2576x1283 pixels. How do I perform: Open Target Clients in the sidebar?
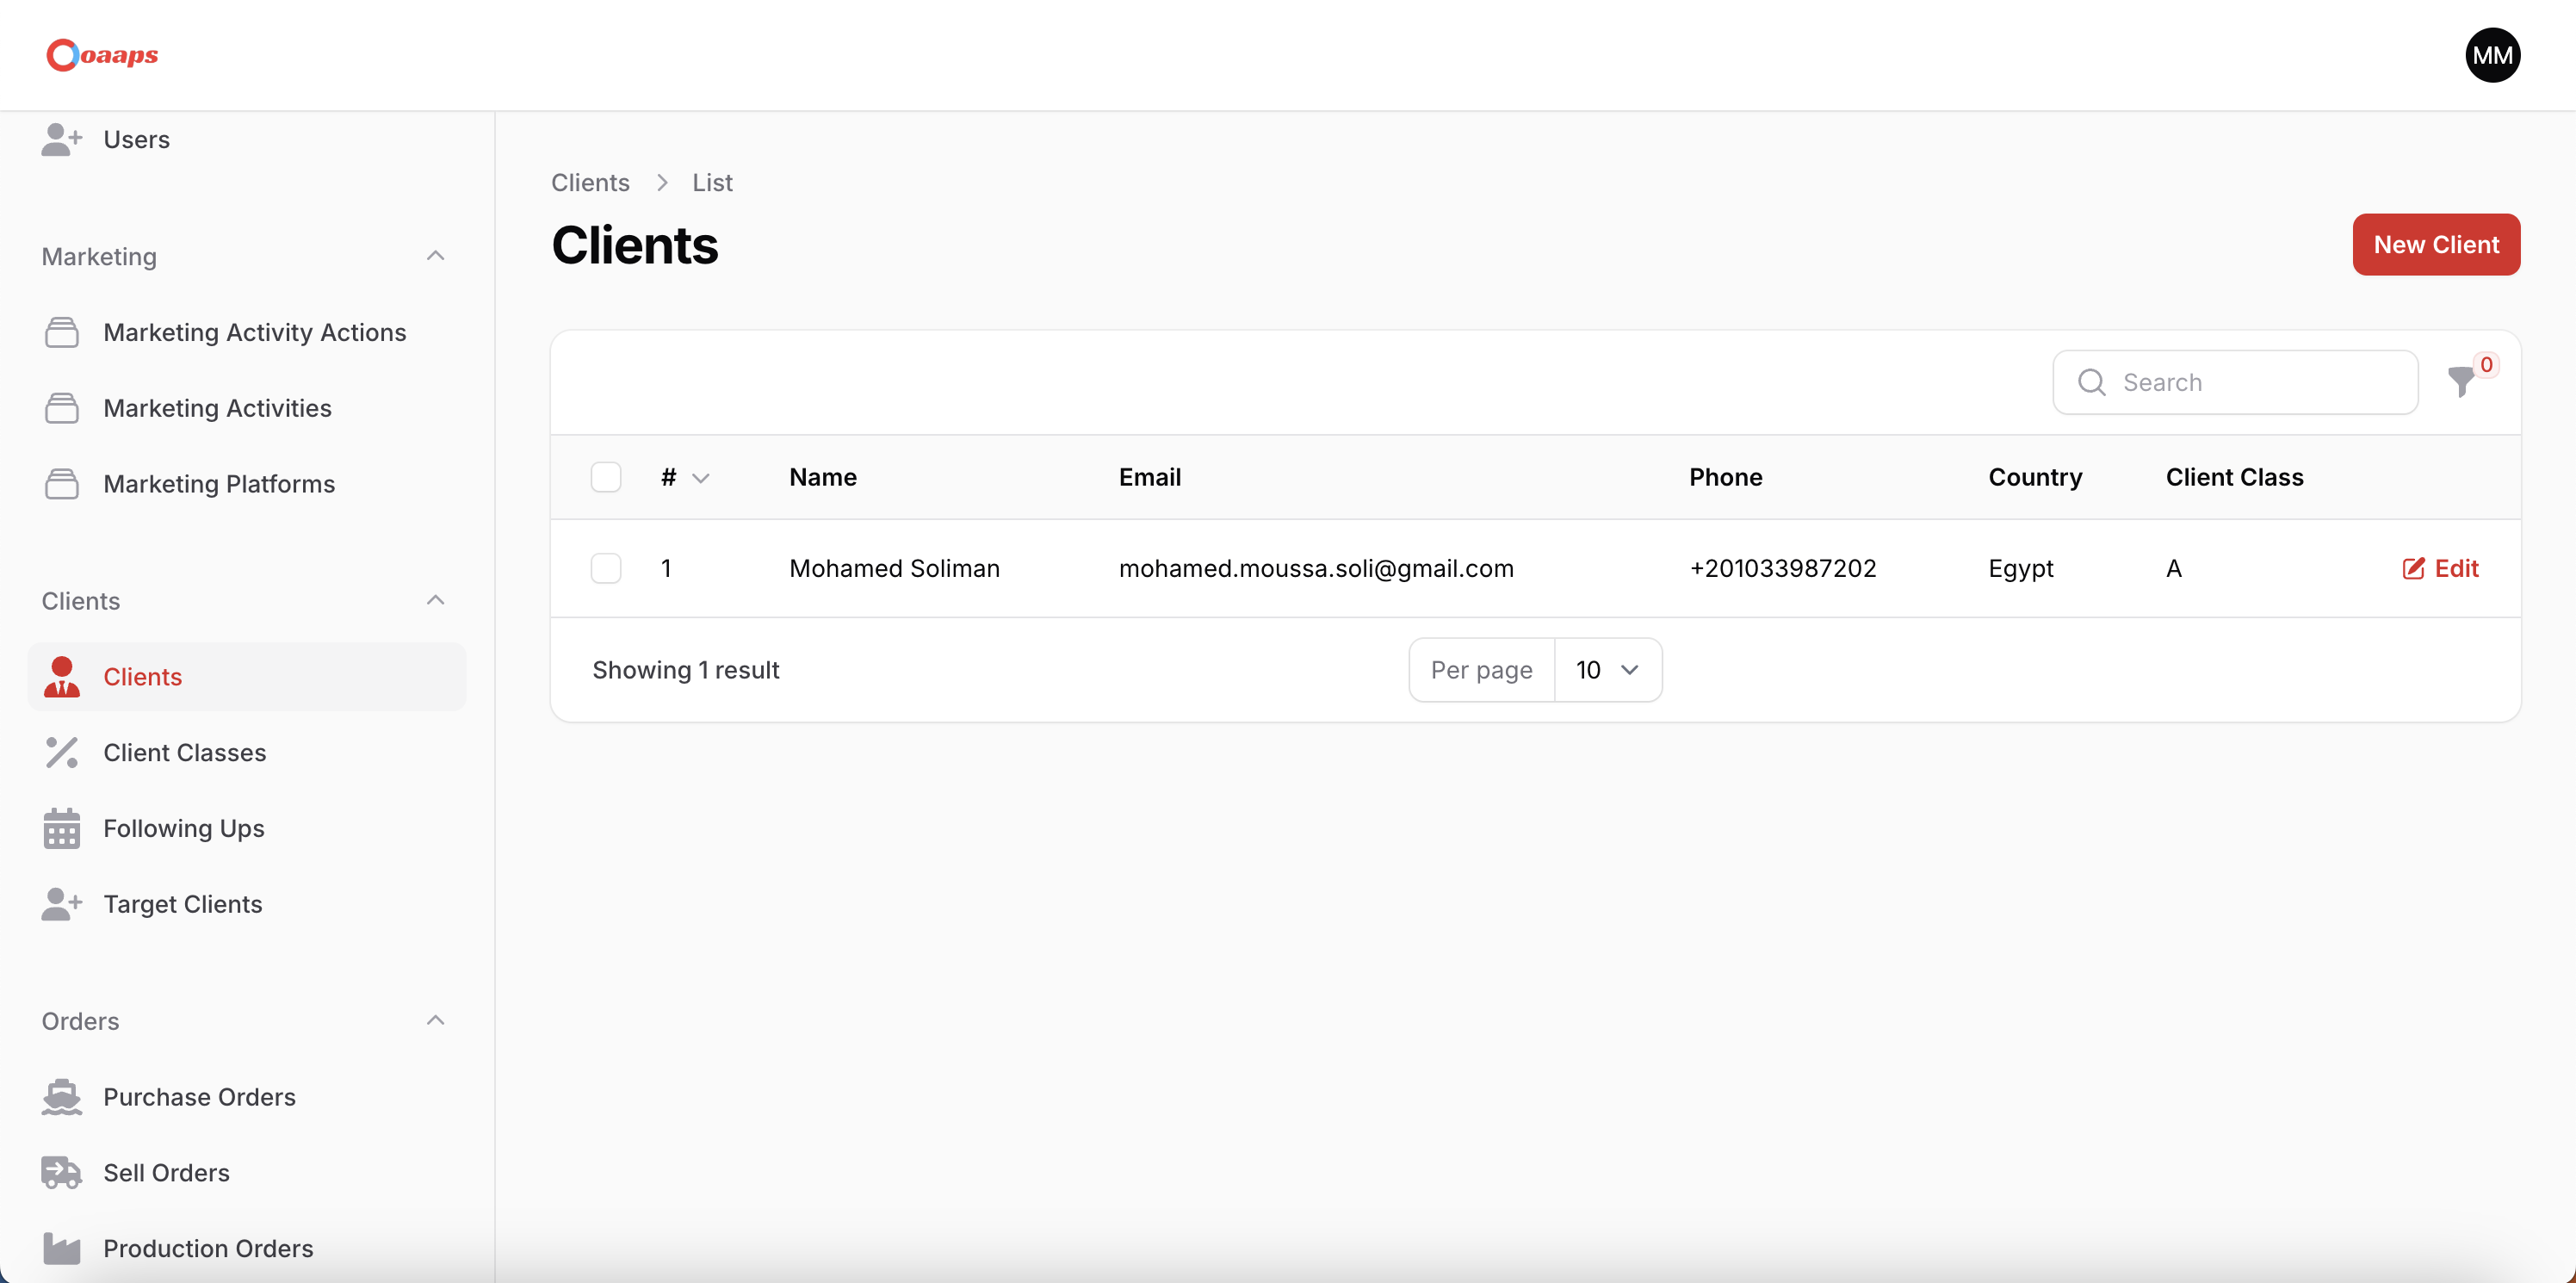182,904
